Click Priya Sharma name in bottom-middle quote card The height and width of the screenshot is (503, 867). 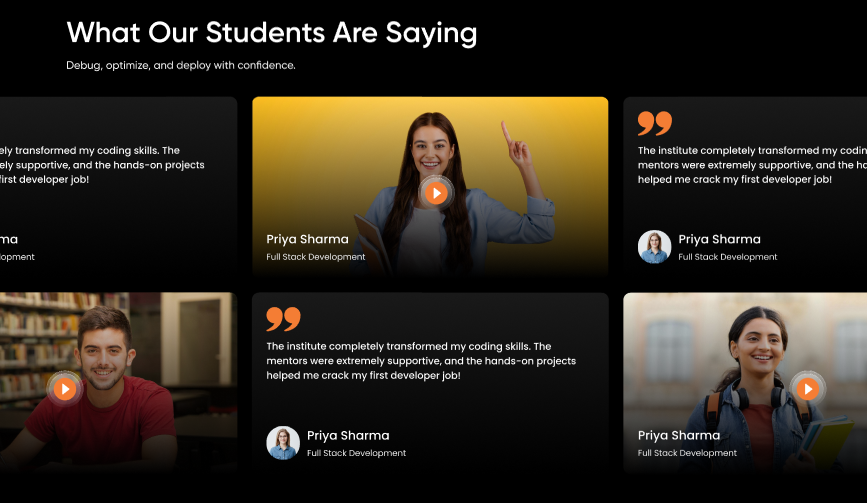tap(348, 436)
